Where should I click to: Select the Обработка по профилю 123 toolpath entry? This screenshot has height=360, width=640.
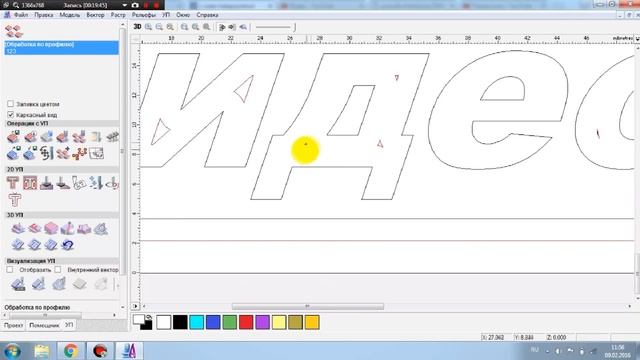62,48
